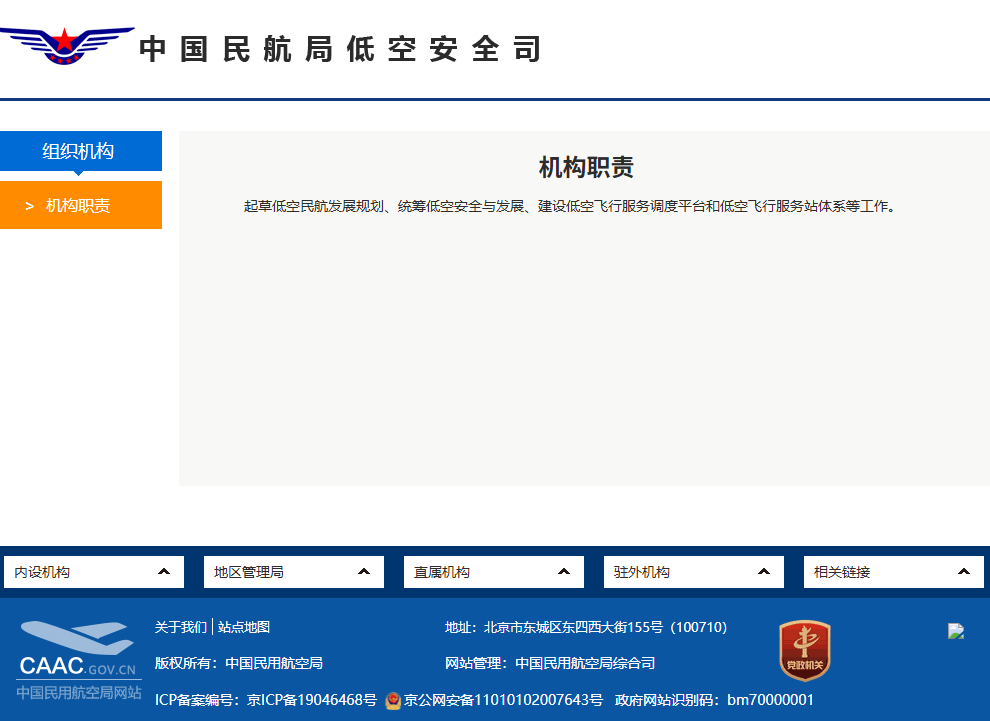Select the 机构职责 sidebar menu item
990x721 pixels.
coord(81,205)
